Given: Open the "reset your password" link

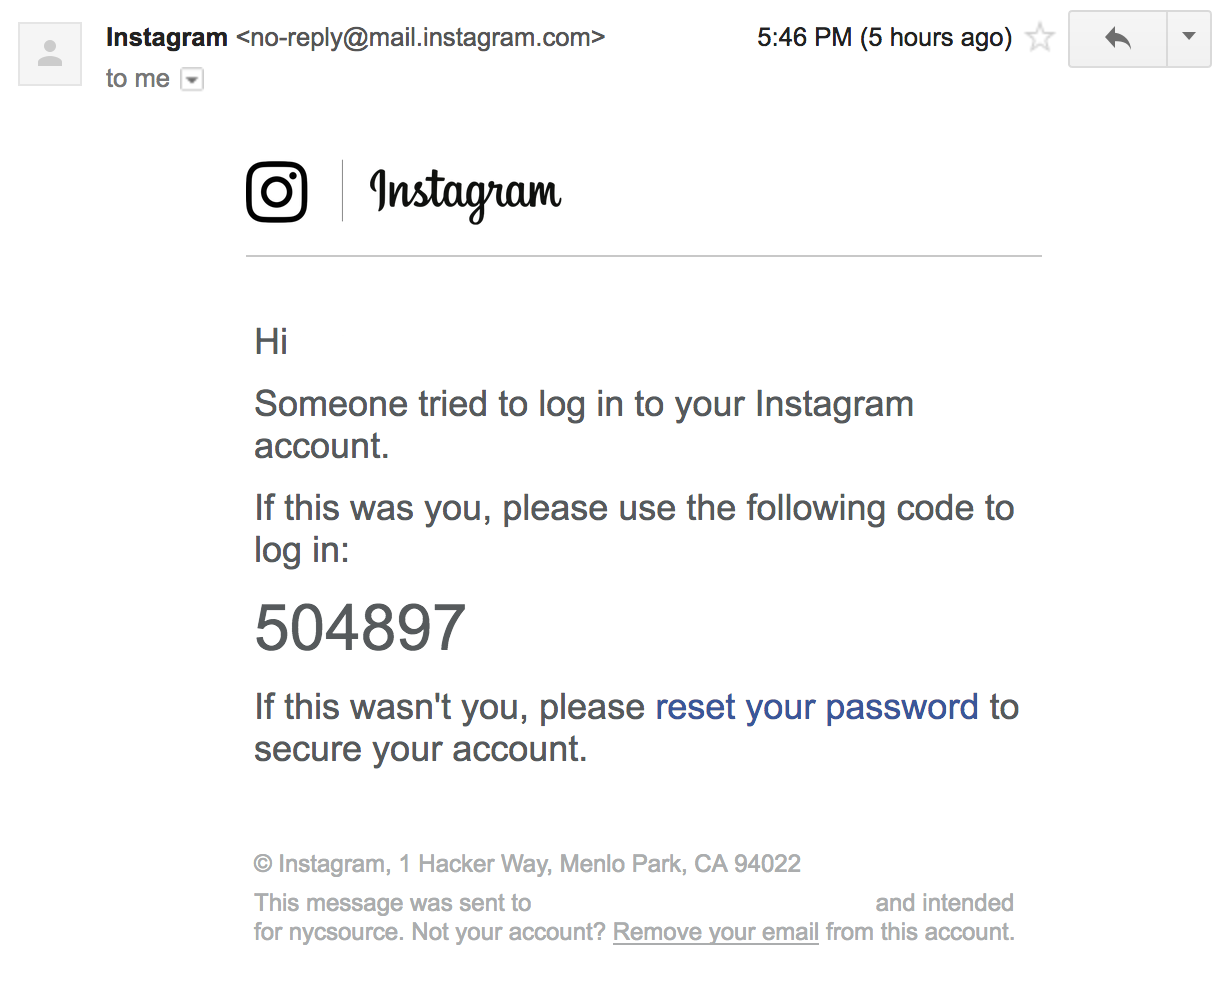Looking at the screenshot, I should (x=816, y=707).
